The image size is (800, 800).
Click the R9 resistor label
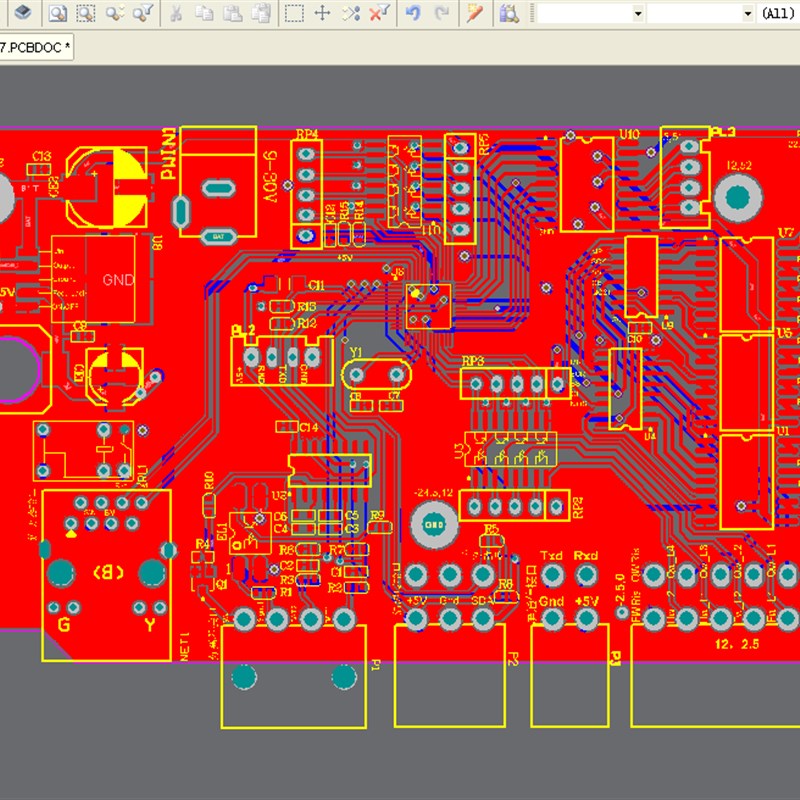[x=377, y=516]
